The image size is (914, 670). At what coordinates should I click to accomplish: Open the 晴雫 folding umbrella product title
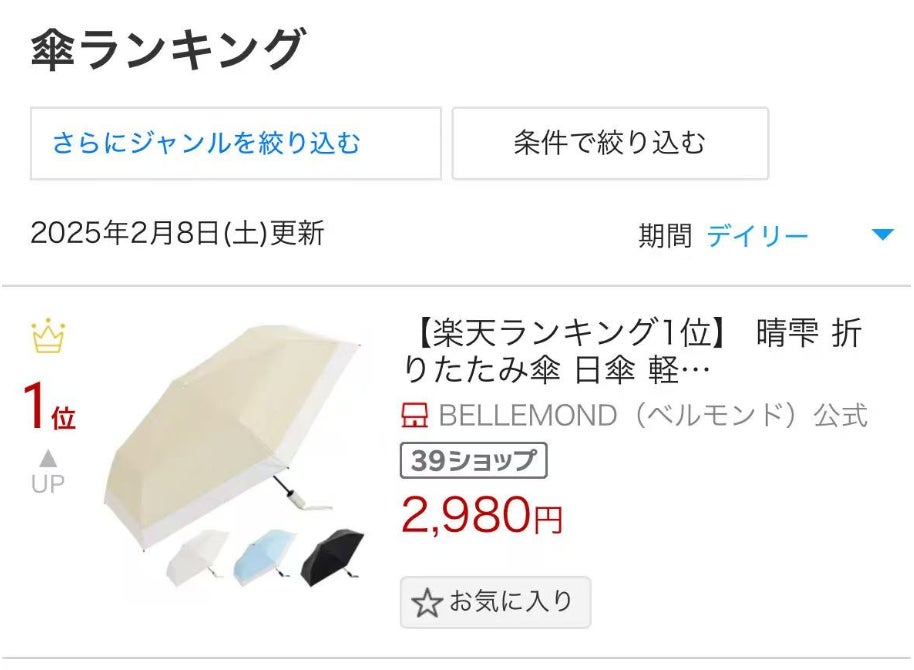pyautogui.click(x=631, y=352)
